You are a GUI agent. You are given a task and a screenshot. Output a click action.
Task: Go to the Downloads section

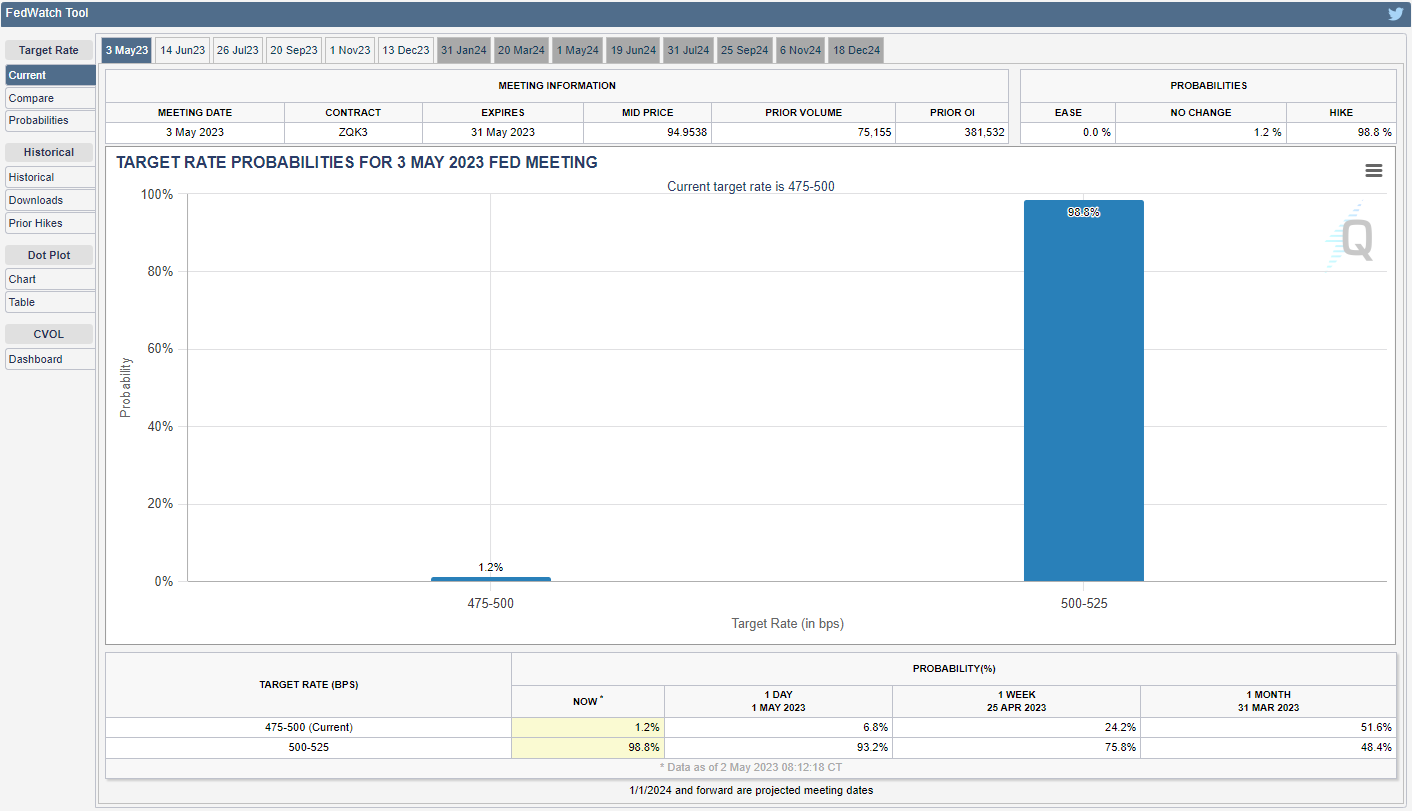point(50,200)
